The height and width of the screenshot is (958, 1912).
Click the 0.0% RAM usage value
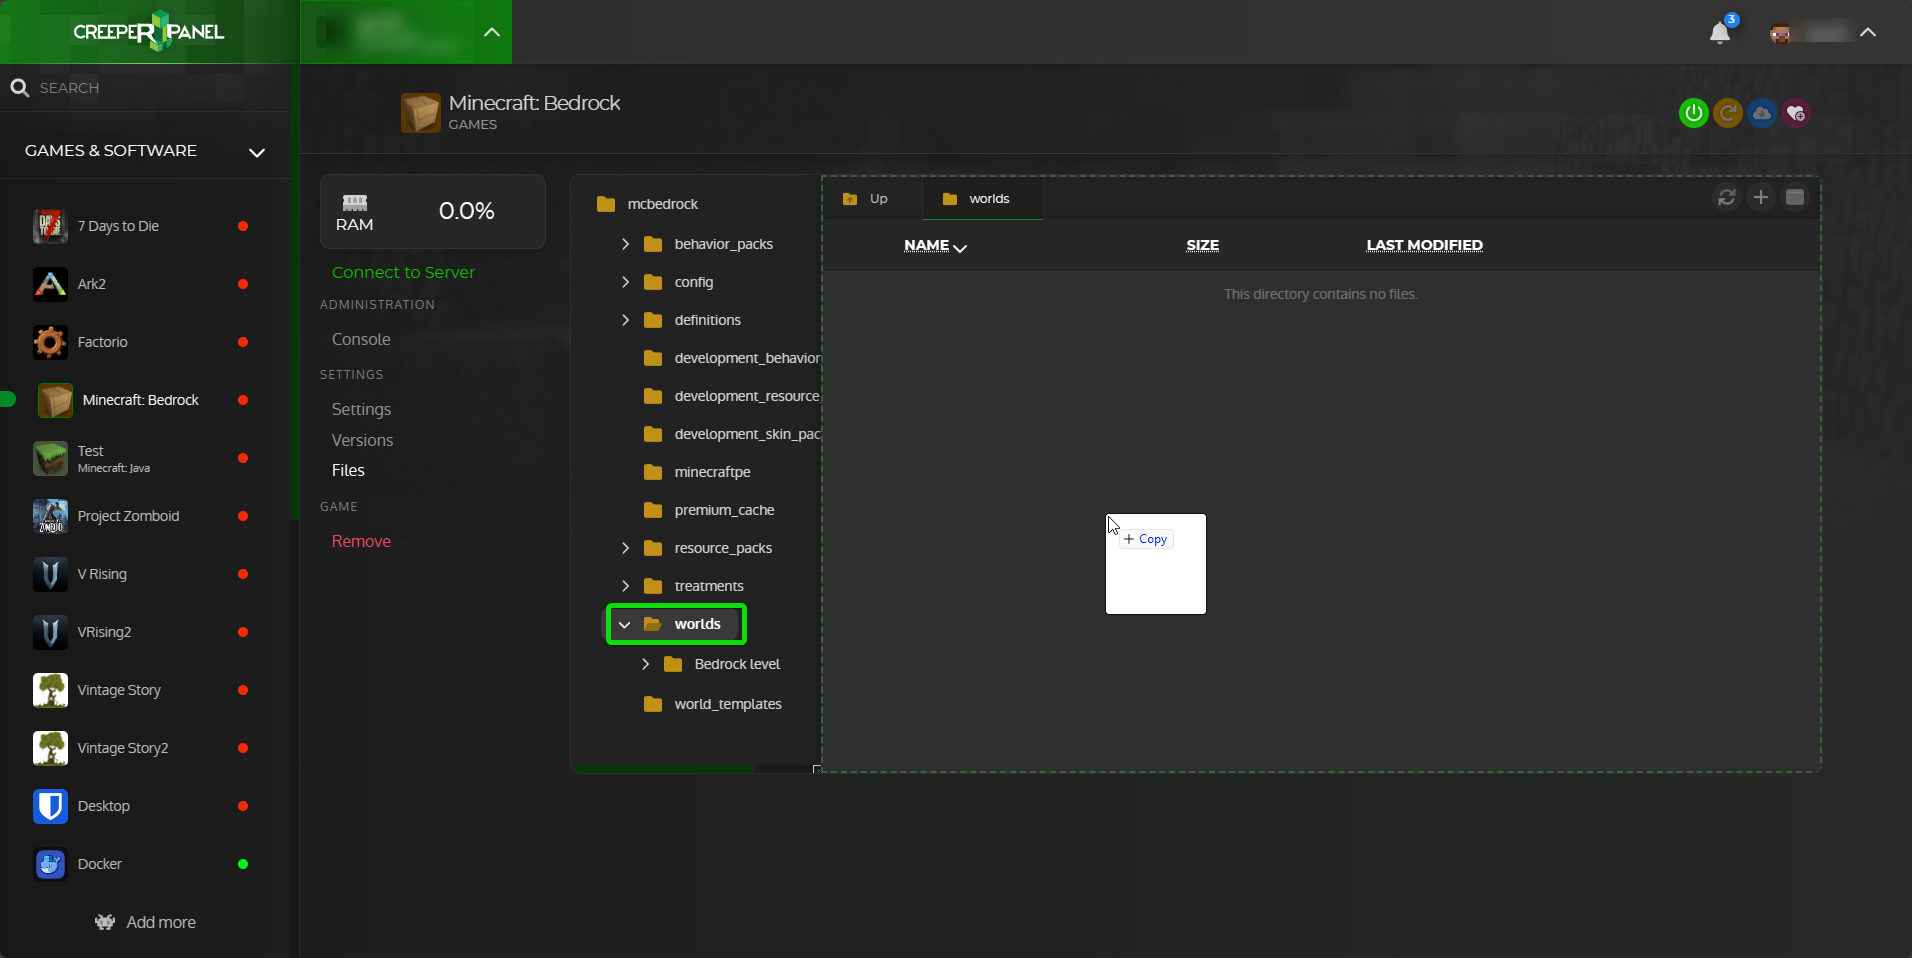click(467, 211)
